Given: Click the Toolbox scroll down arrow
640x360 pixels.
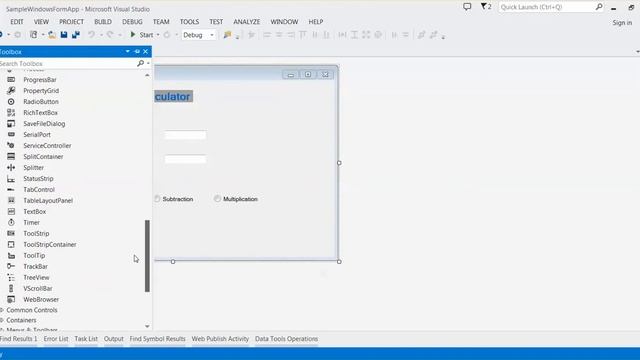Looking at the screenshot, I should click(147, 326).
